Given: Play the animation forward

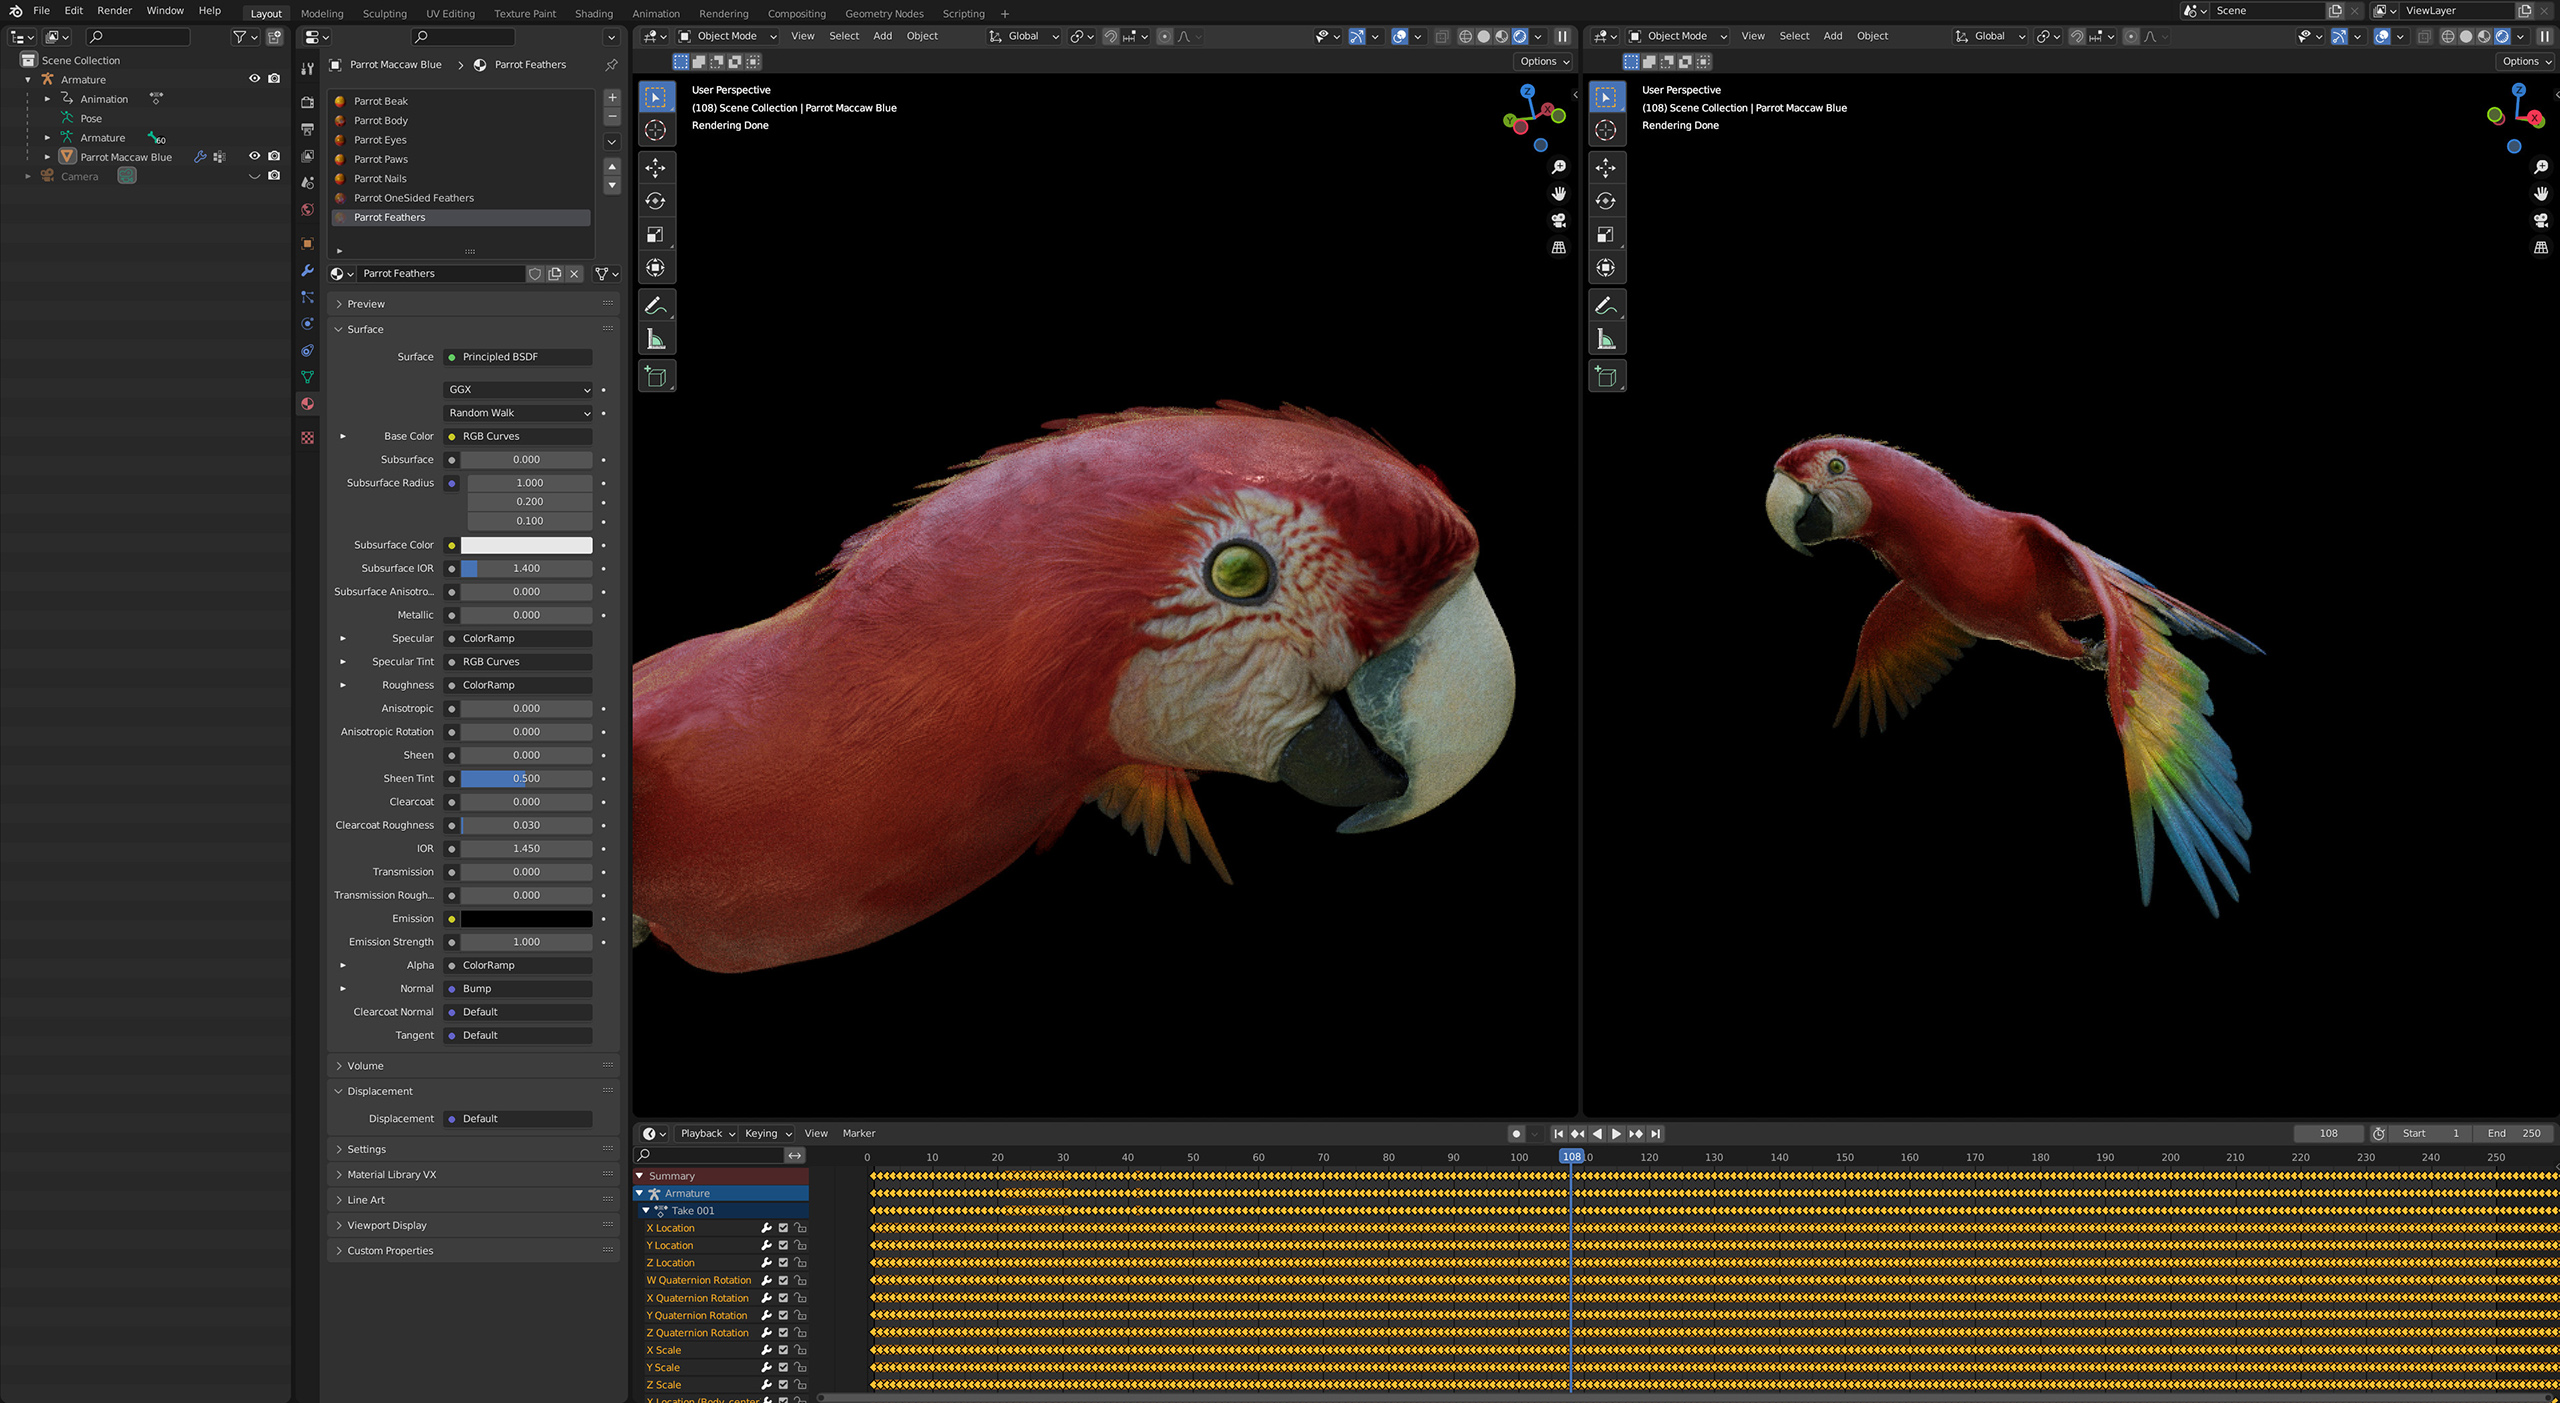Looking at the screenshot, I should [x=1616, y=1134].
